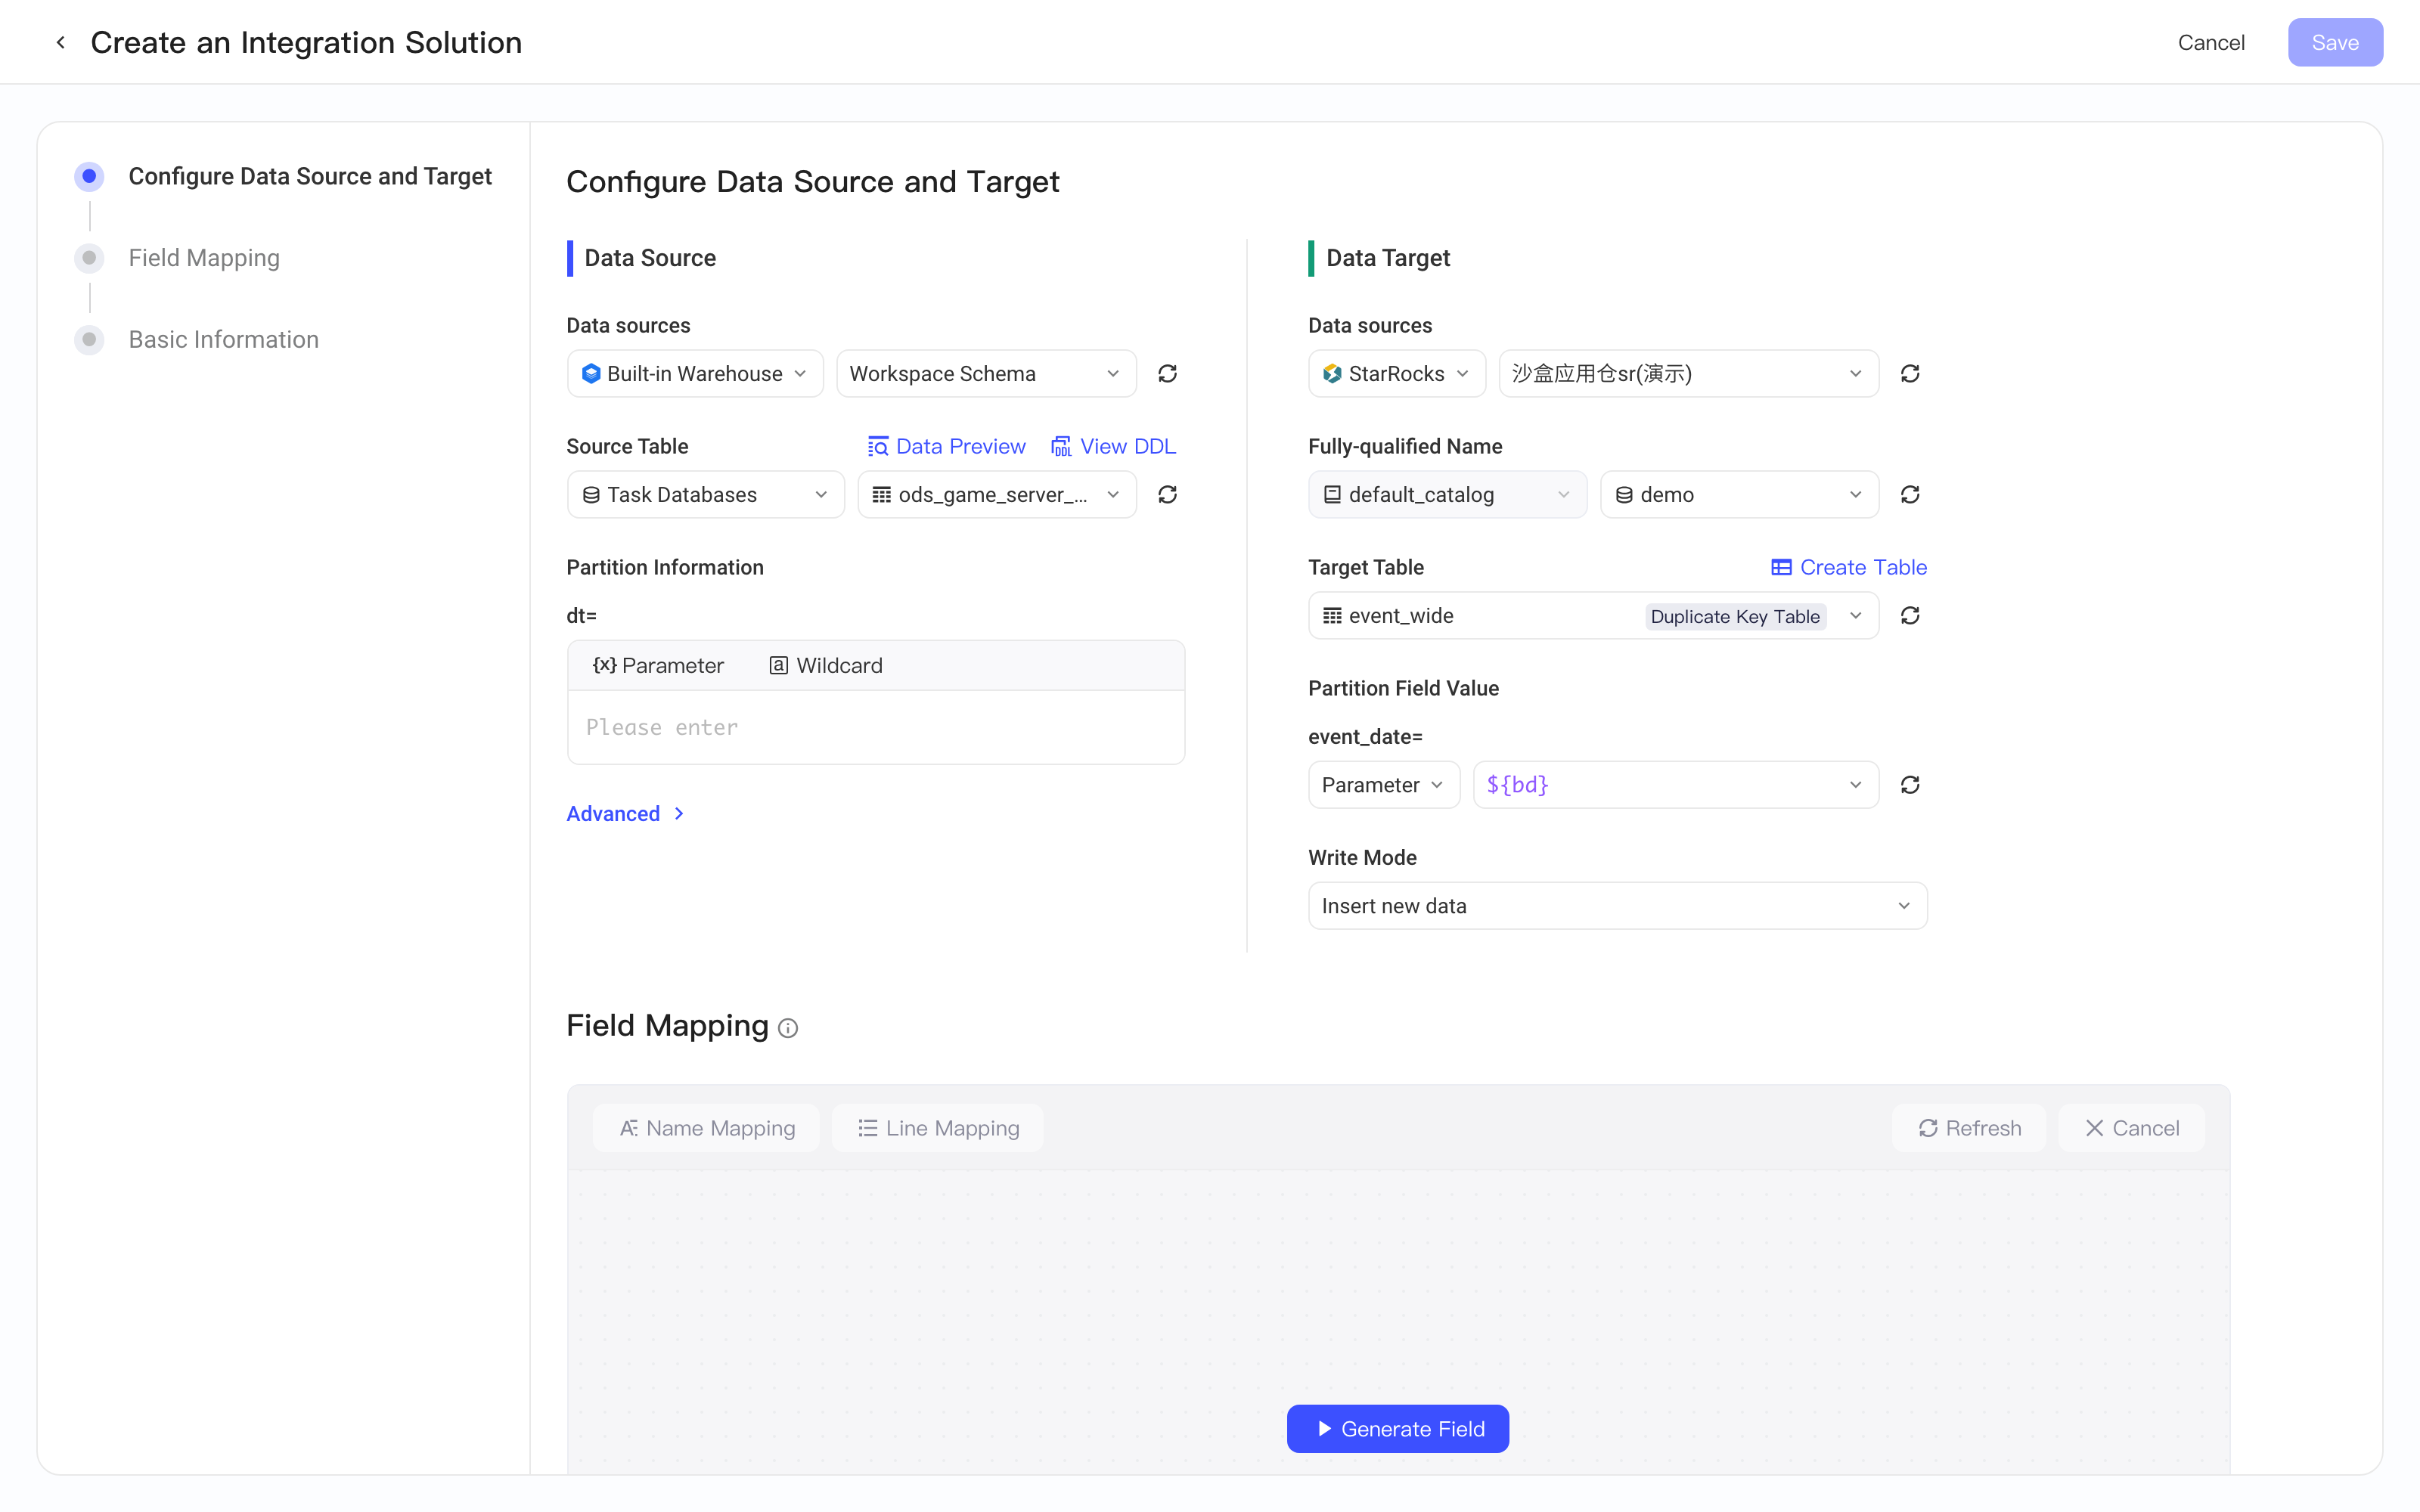Open the event_wide target table dropdown
The height and width of the screenshot is (1512, 2420).
click(1593, 615)
